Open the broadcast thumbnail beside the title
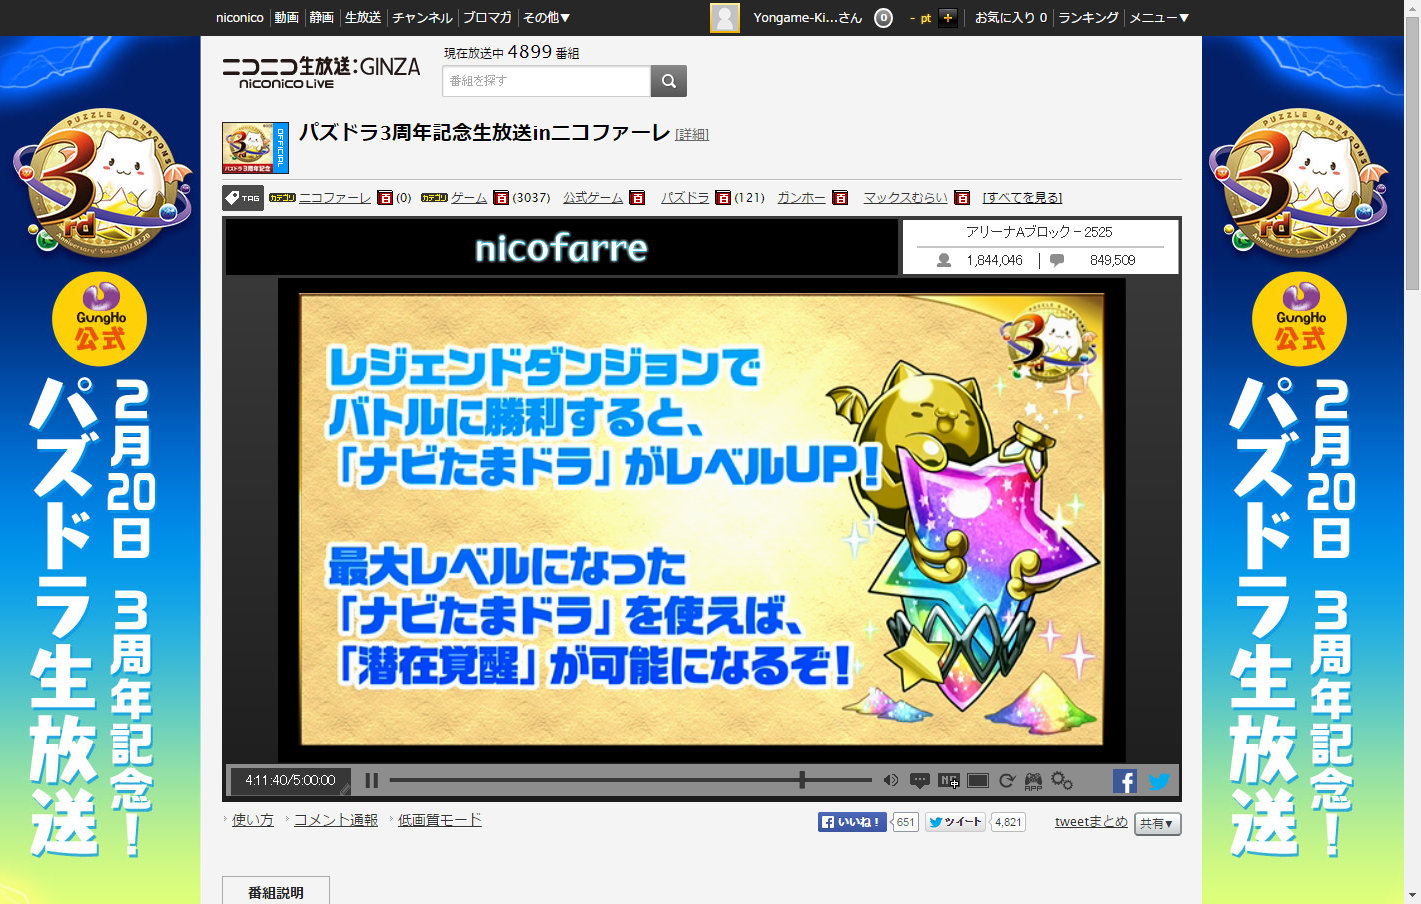The image size is (1421, 904). coord(255,148)
